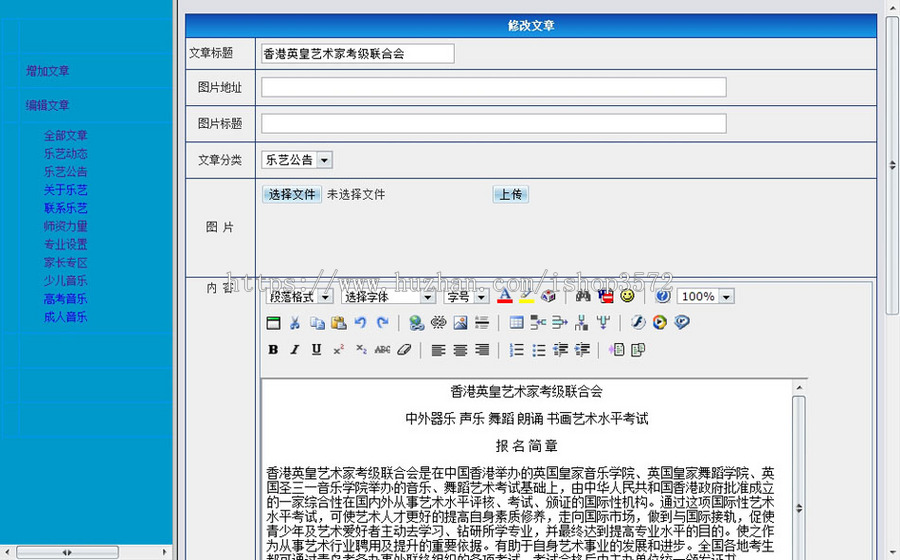This screenshot has height=560, width=900.
Task: Click the Paste clipboard icon
Action: click(x=339, y=323)
